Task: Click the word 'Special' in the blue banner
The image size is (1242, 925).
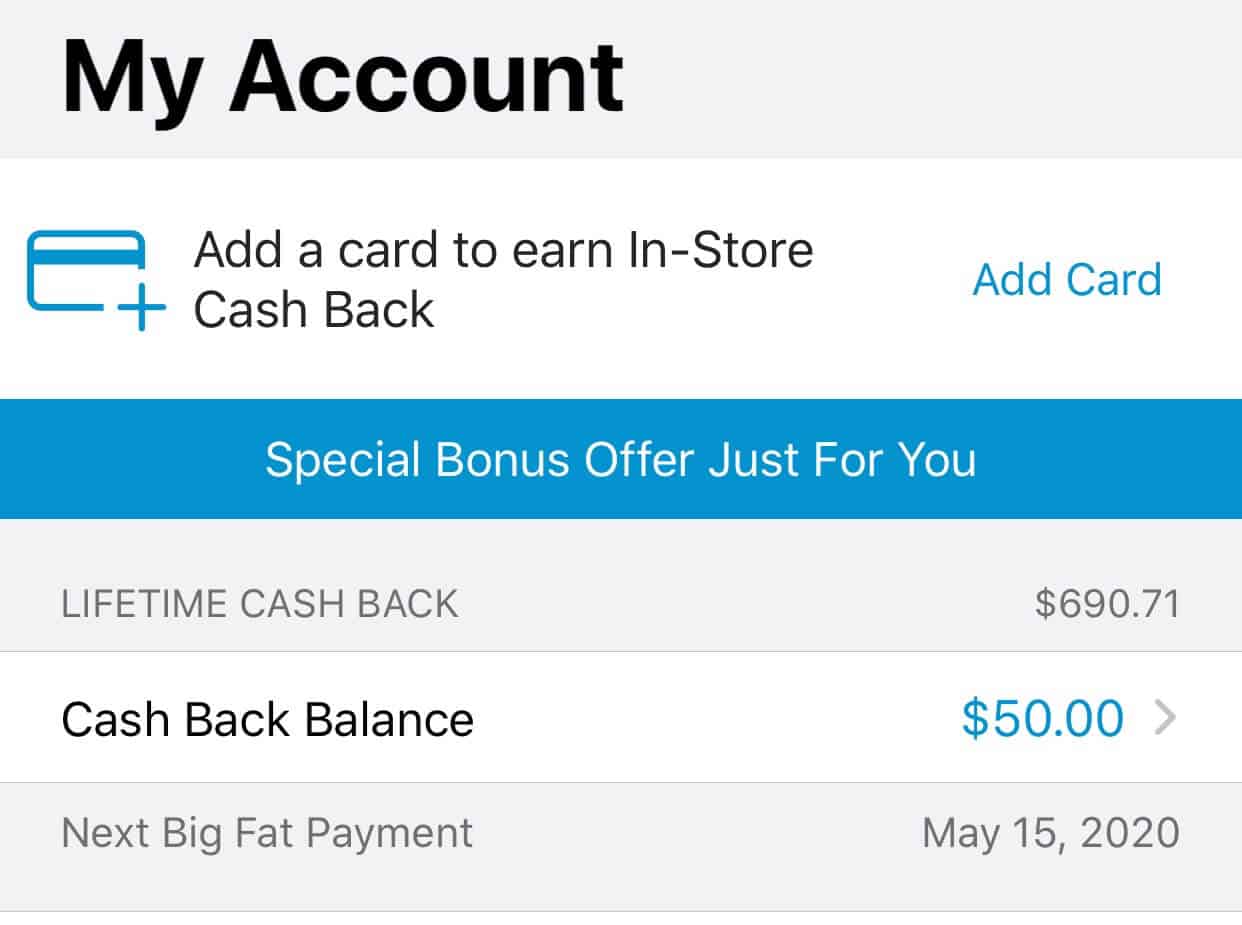Action: pos(342,460)
